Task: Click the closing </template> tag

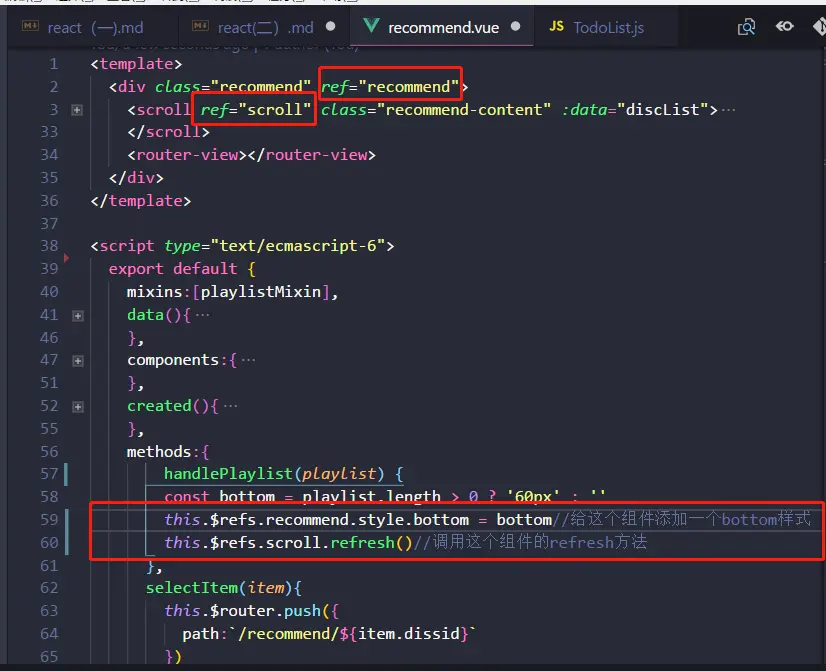Action: click(x=140, y=201)
